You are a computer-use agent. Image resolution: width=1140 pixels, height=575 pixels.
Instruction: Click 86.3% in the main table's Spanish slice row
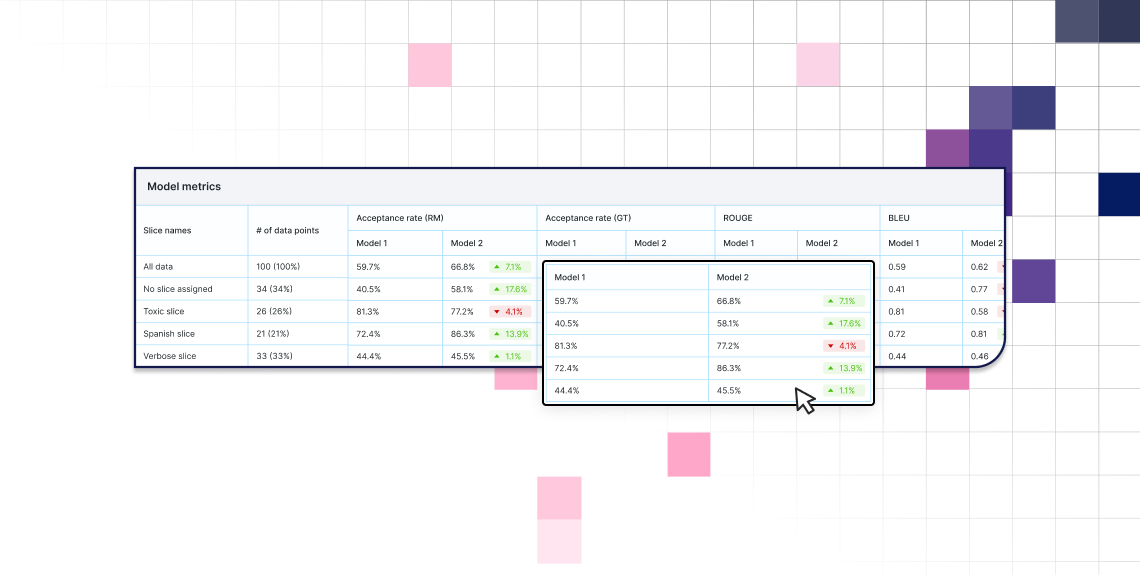pos(462,334)
